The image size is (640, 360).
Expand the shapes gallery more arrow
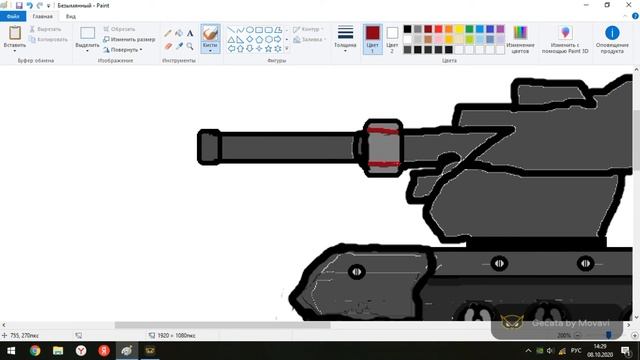pyautogui.click(x=287, y=49)
